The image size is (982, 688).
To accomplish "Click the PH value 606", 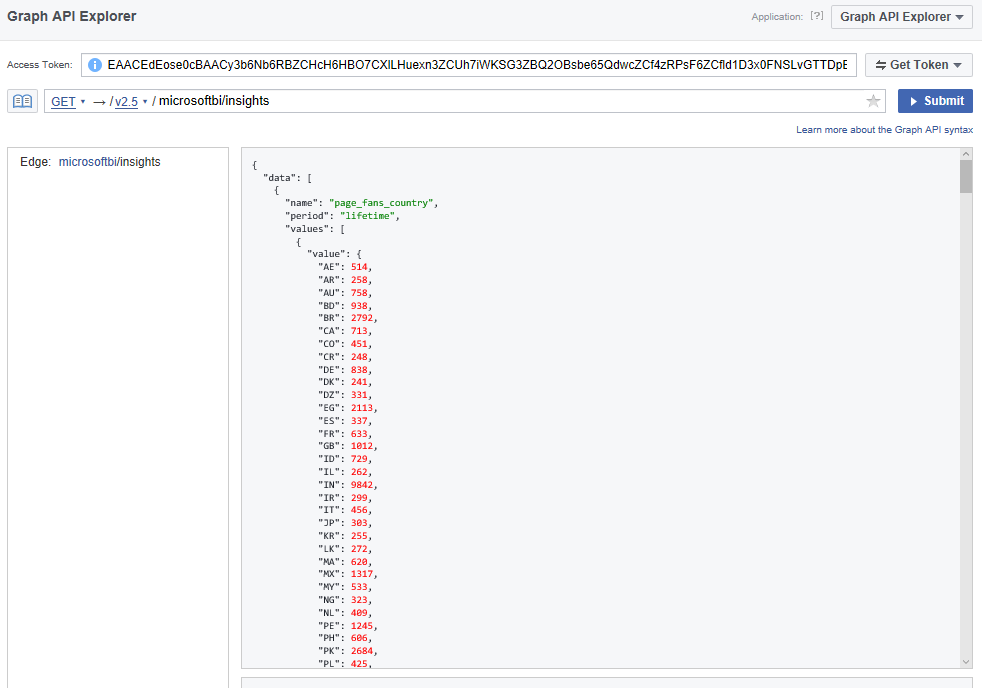I will click(359, 638).
